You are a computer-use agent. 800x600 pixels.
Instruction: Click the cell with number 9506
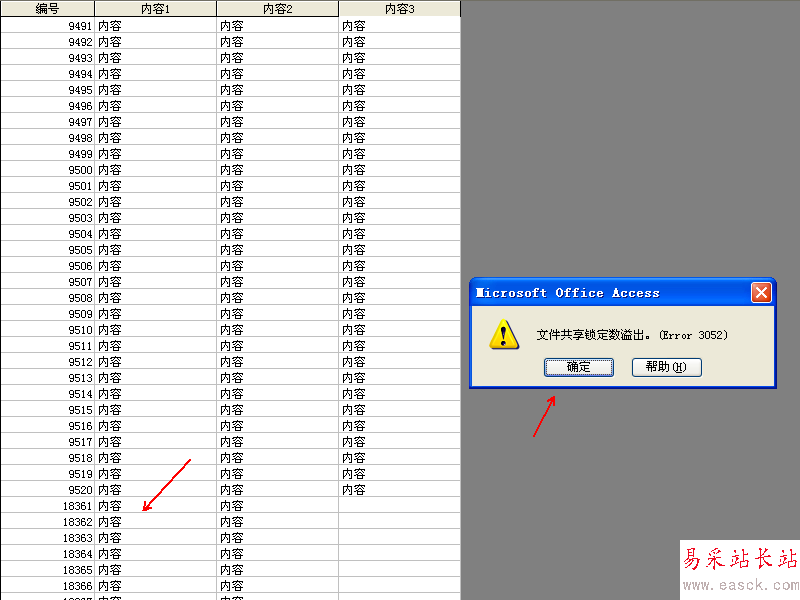(x=47, y=266)
